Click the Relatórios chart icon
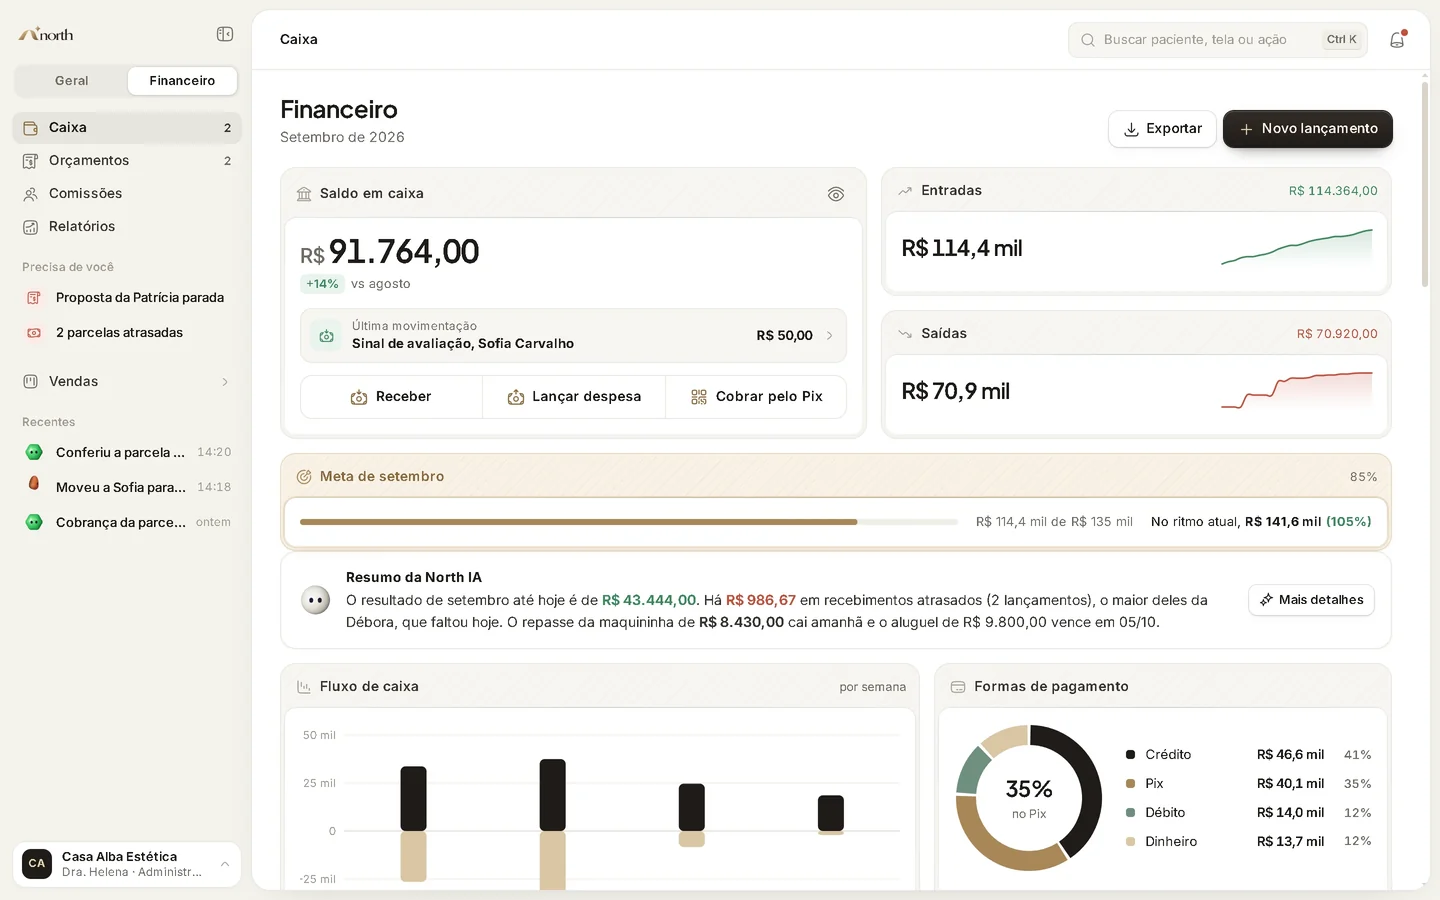This screenshot has height=900, width=1440. click(x=31, y=227)
